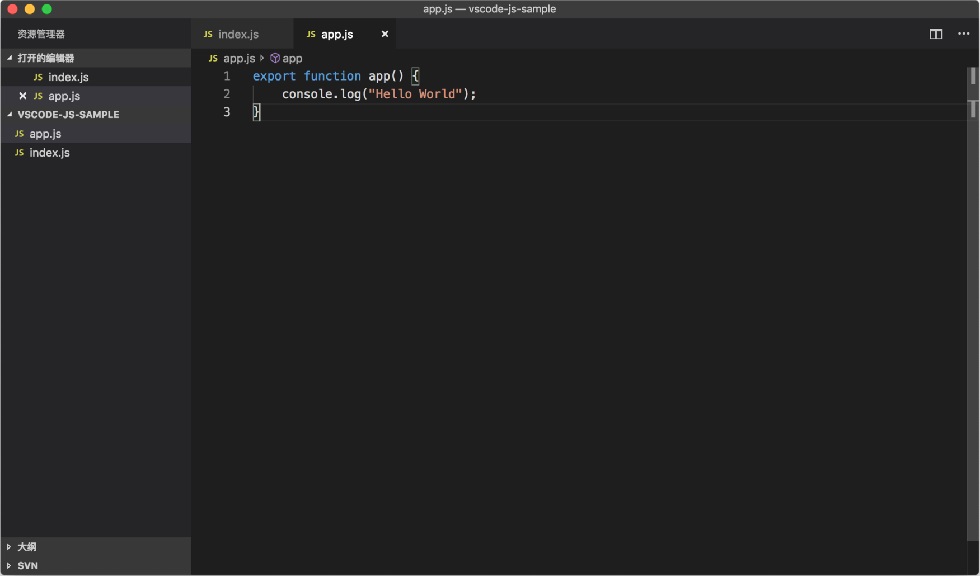
Task: Open the more actions ellipsis menu
Action: pos(963,34)
